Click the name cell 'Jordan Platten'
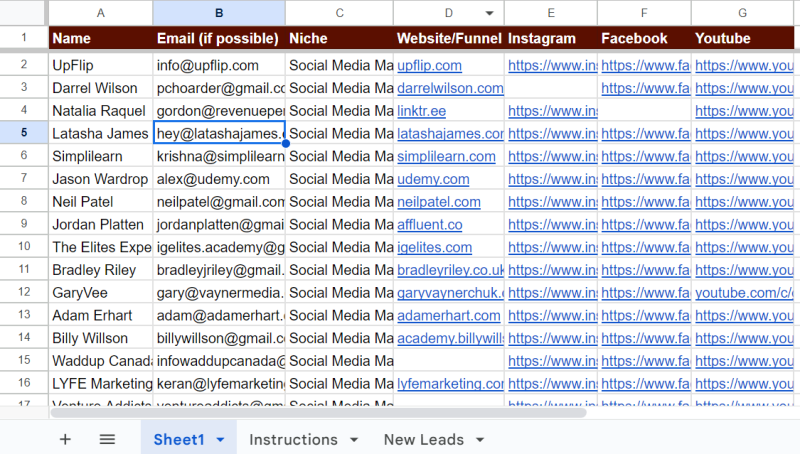 tap(101, 224)
